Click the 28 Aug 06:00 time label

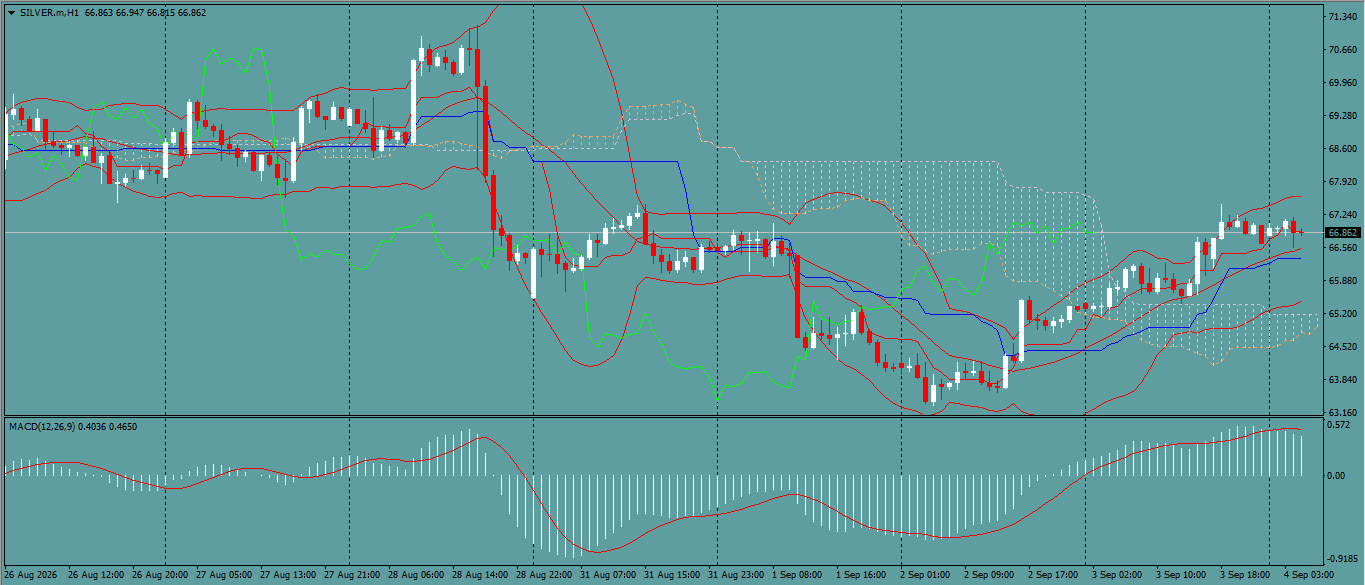416,576
